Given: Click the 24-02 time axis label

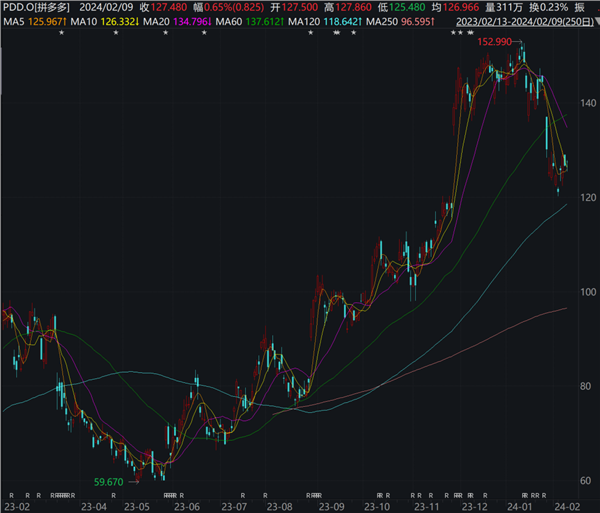Looking at the screenshot, I should 567,507.
